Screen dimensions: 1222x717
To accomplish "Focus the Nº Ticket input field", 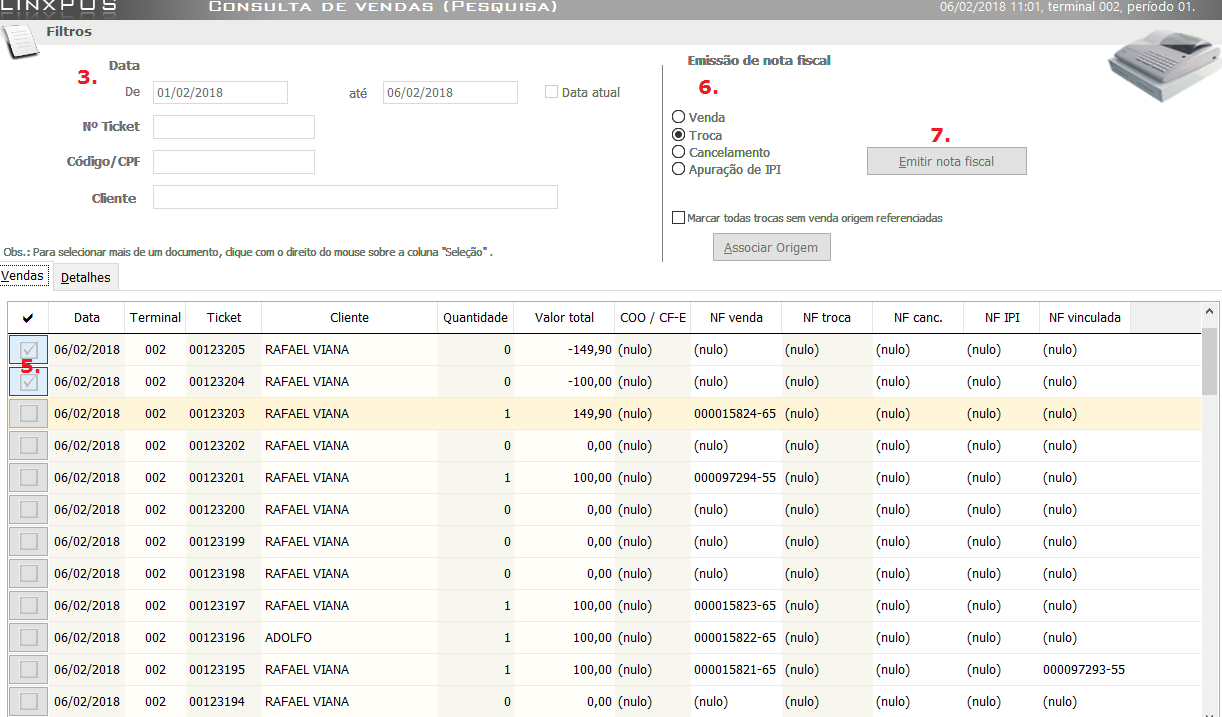I will click(233, 127).
